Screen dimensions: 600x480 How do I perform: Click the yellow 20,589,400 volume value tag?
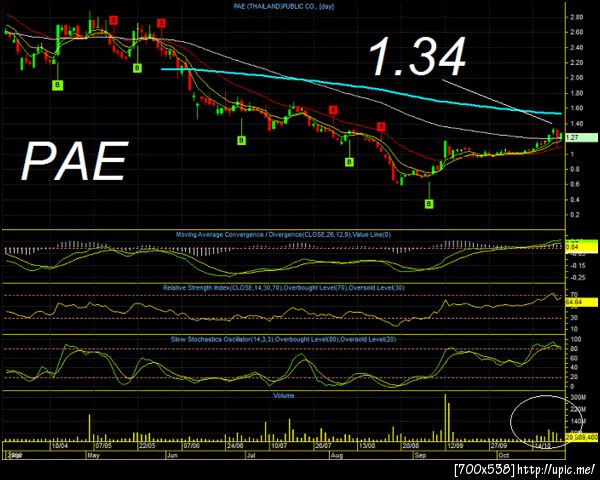[581, 437]
